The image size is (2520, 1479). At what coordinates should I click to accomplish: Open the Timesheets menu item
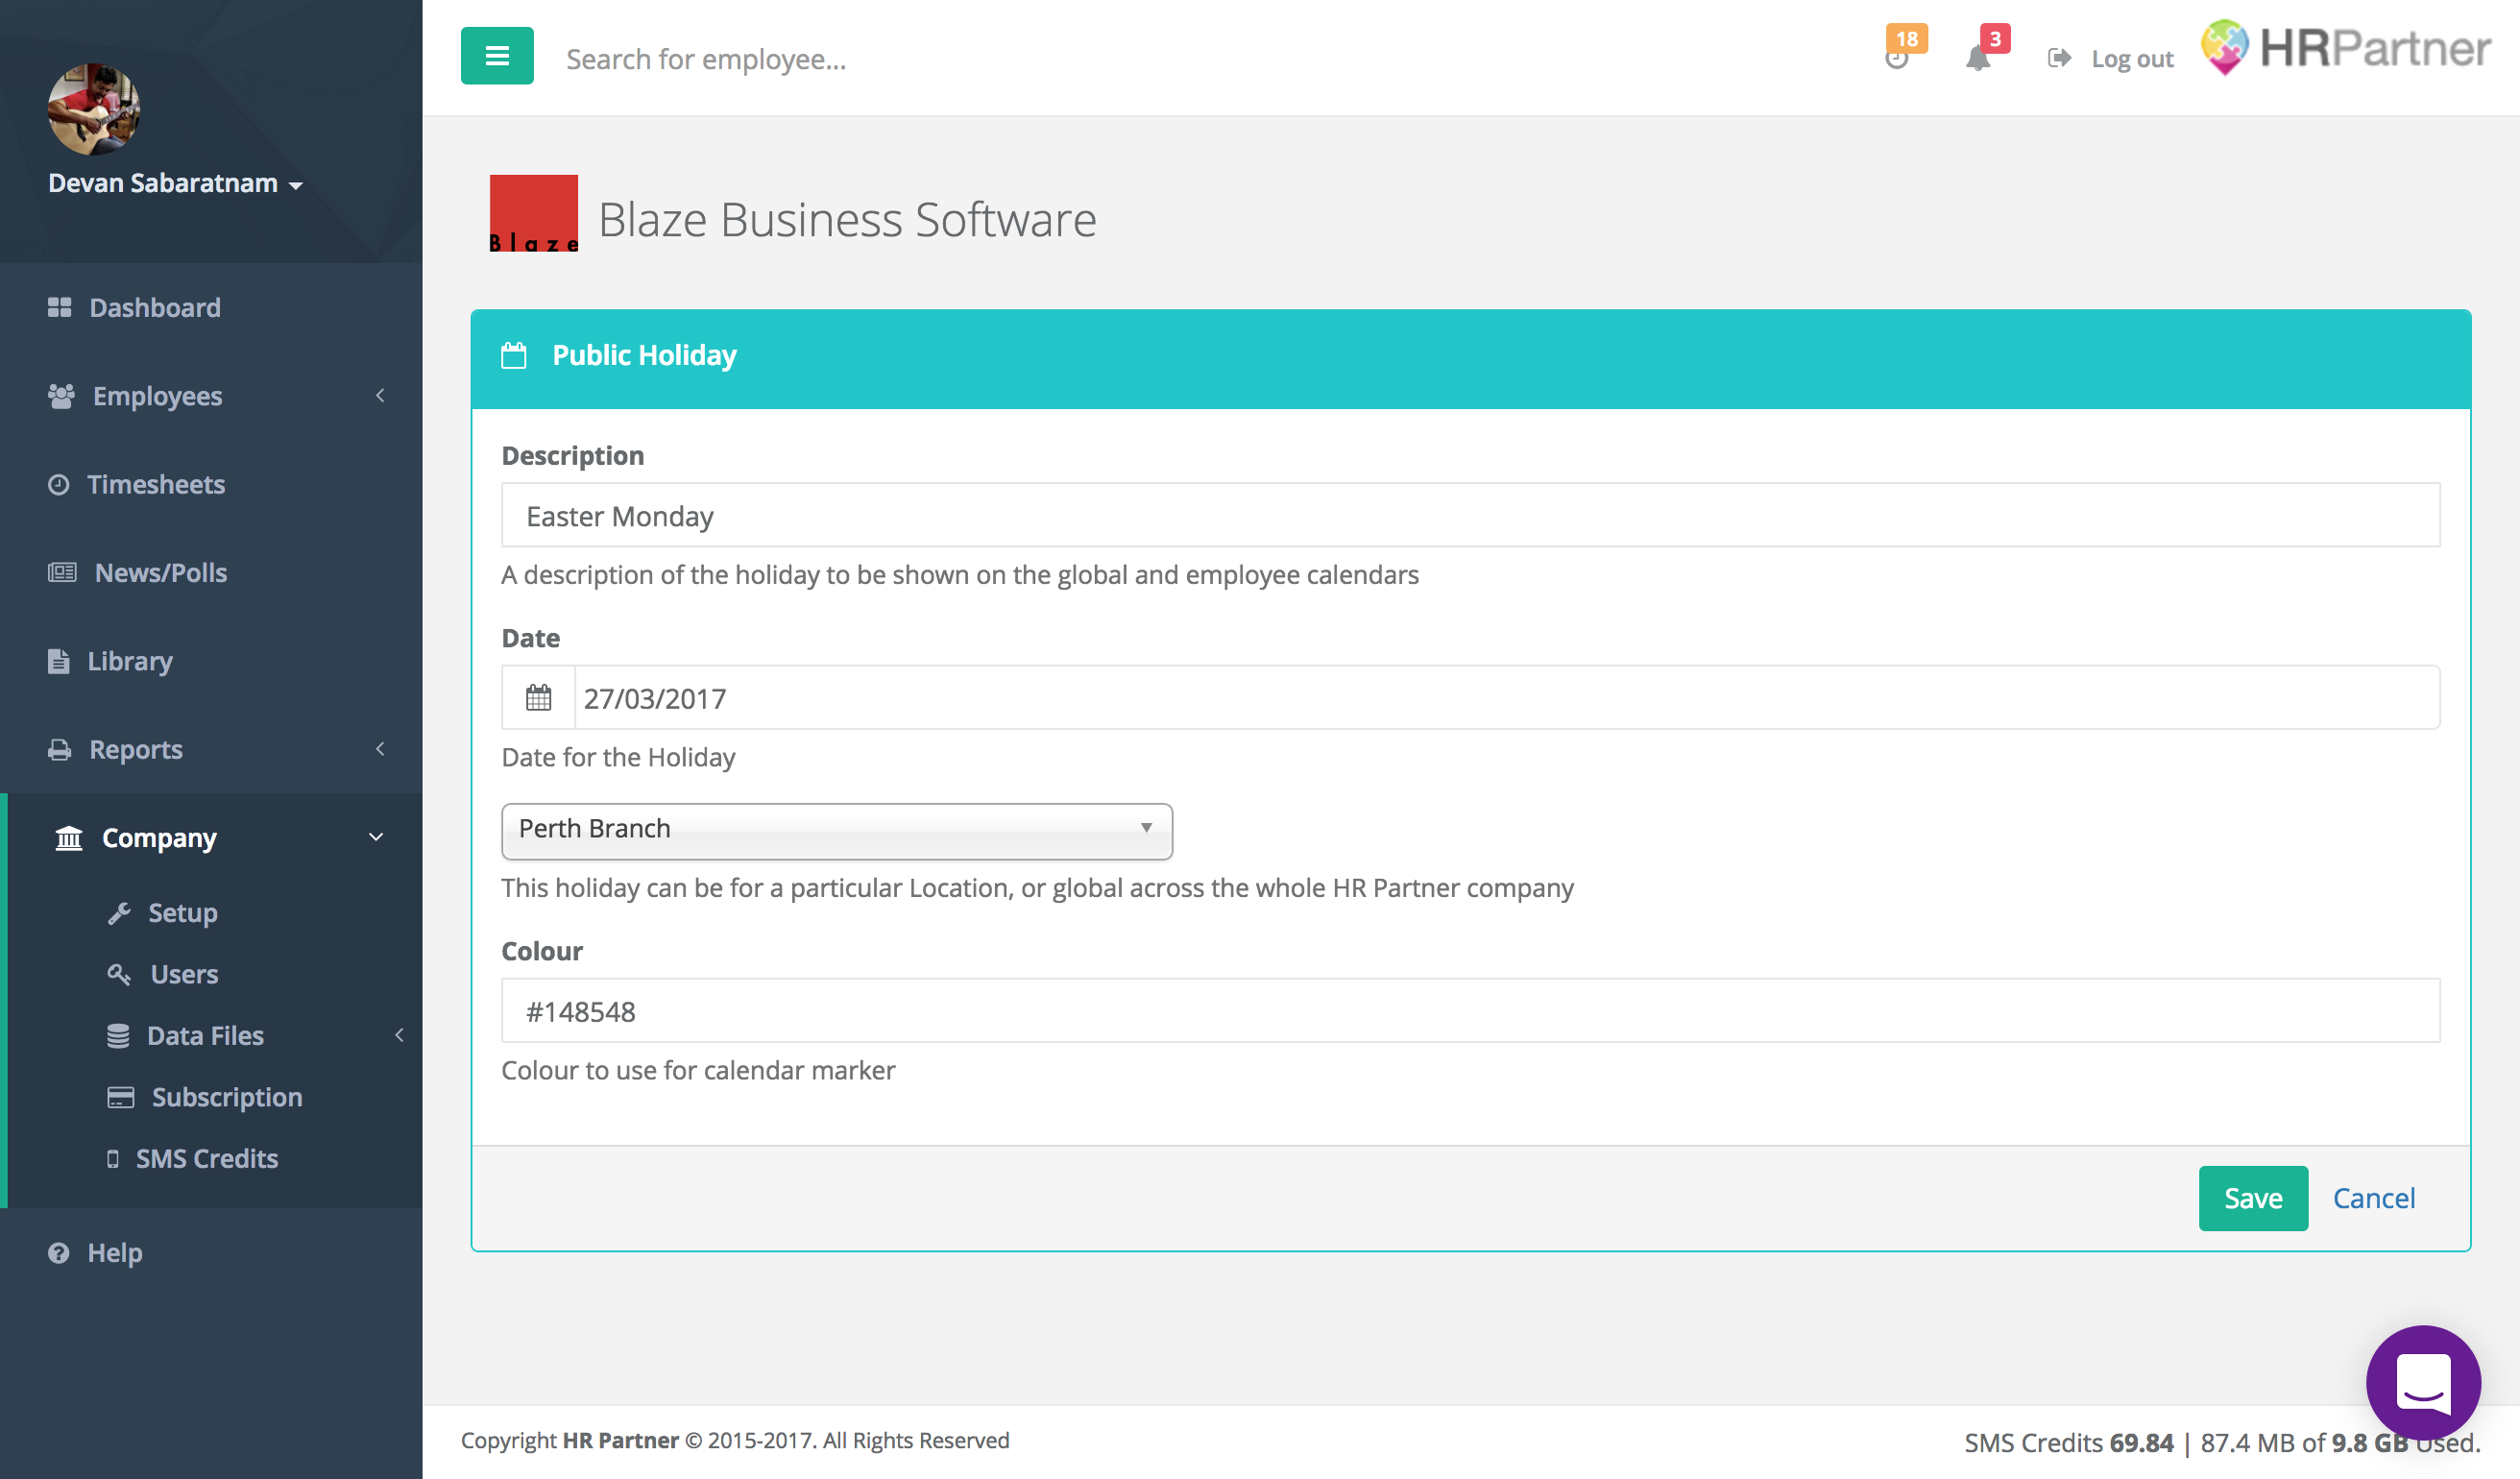tap(155, 484)
